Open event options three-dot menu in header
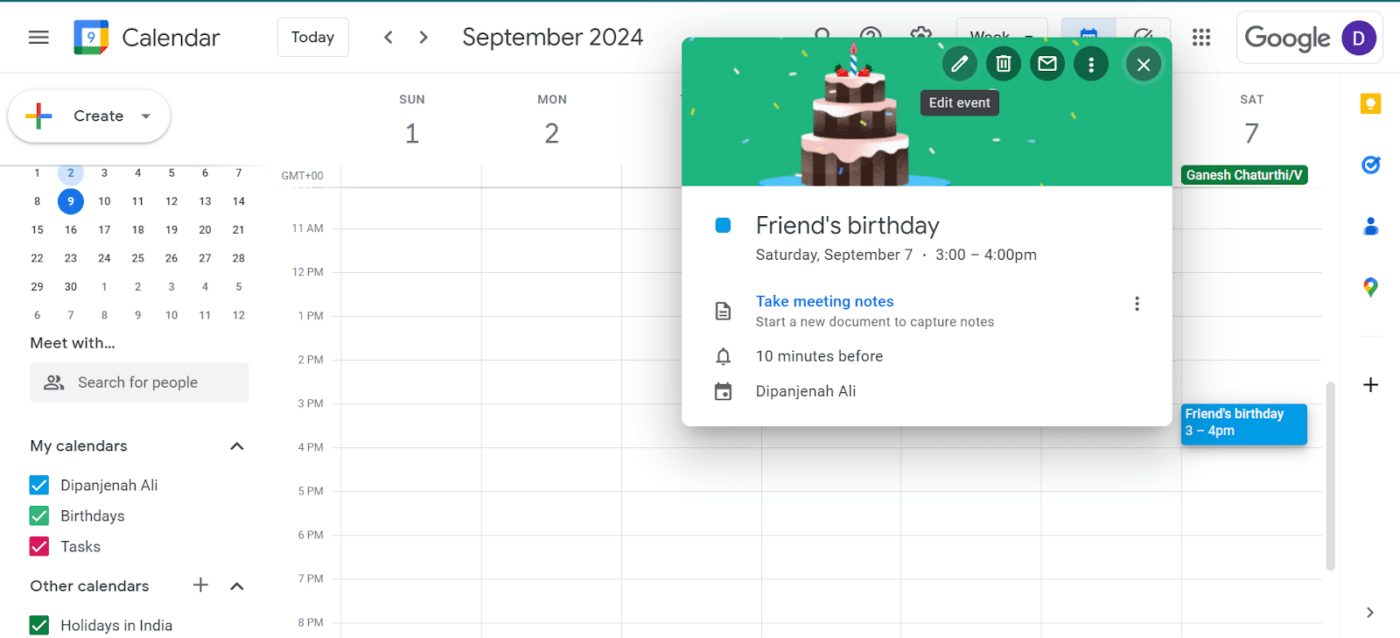The width and height of the screenshot is (1400, 638). pos(1091,64)
